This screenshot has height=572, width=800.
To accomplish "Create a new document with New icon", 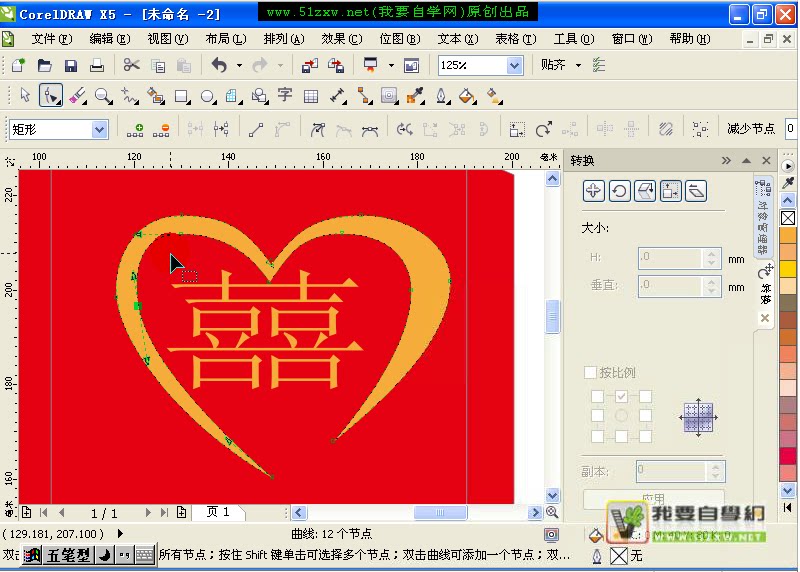I will pos(18,65).
